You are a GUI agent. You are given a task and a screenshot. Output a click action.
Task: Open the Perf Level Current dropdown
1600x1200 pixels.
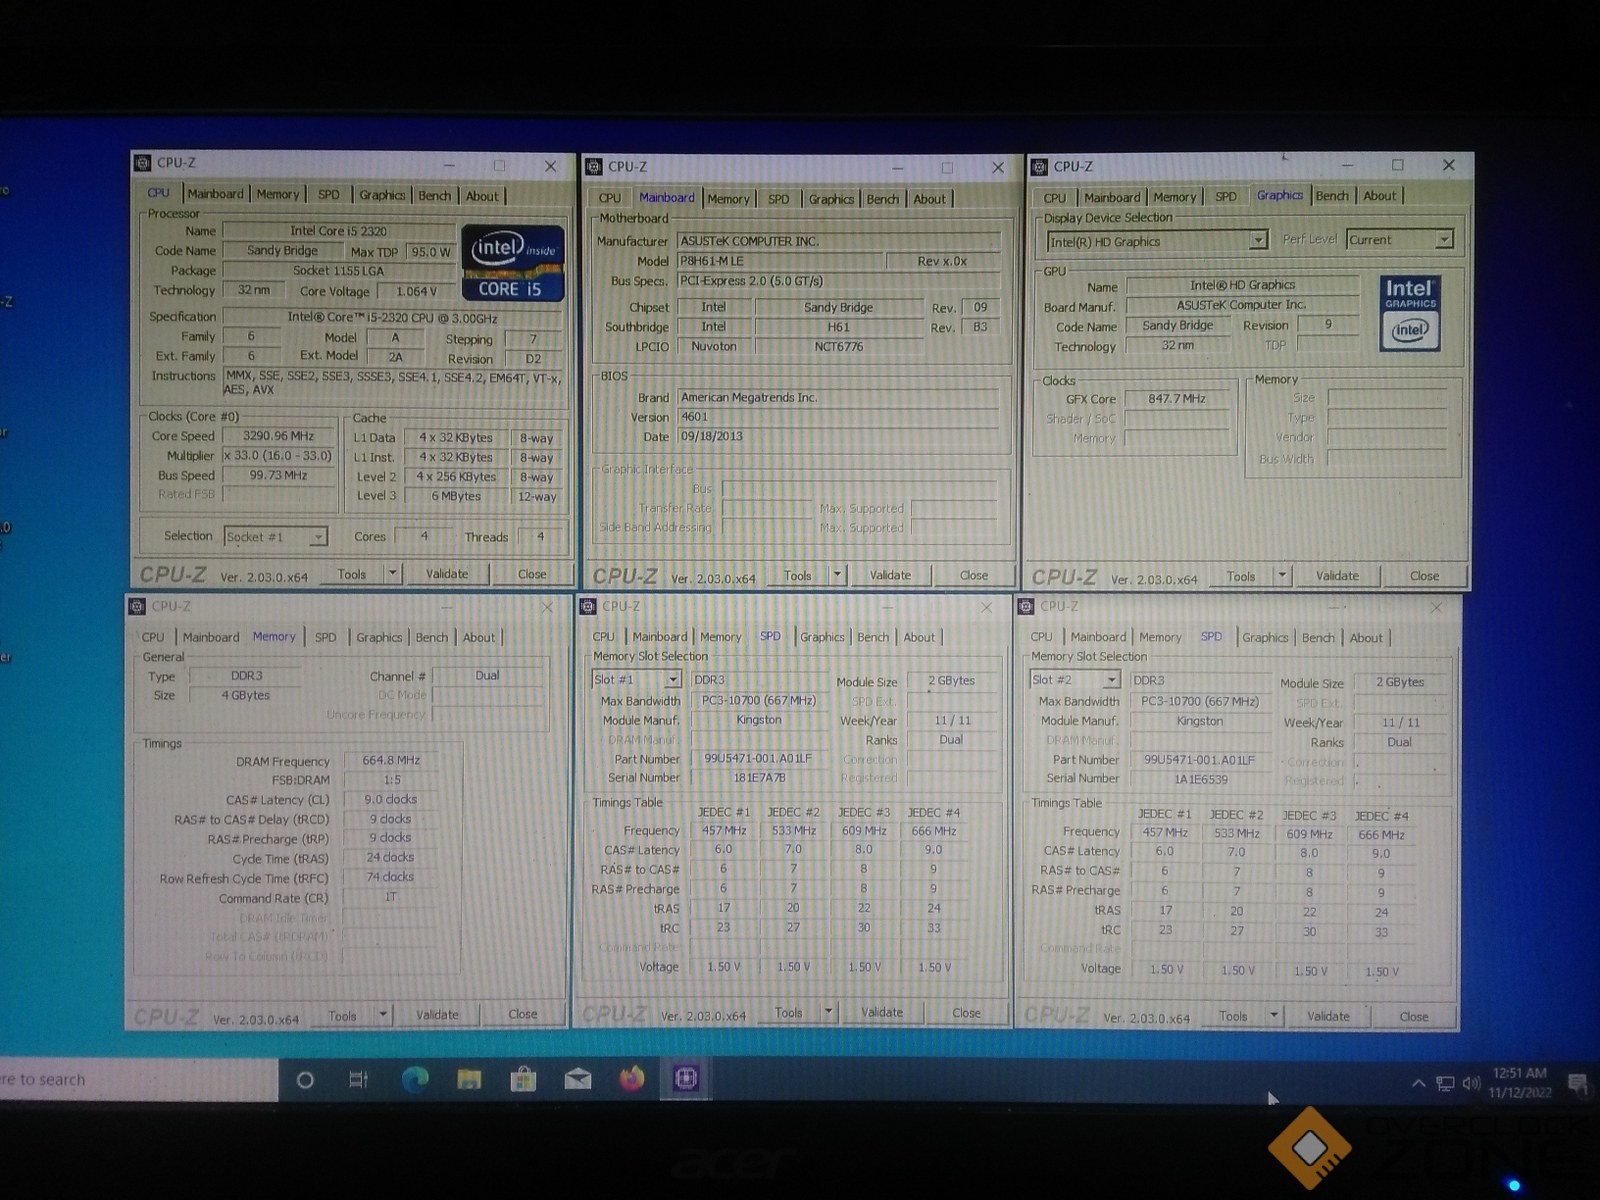click(x=1399, y=240)
